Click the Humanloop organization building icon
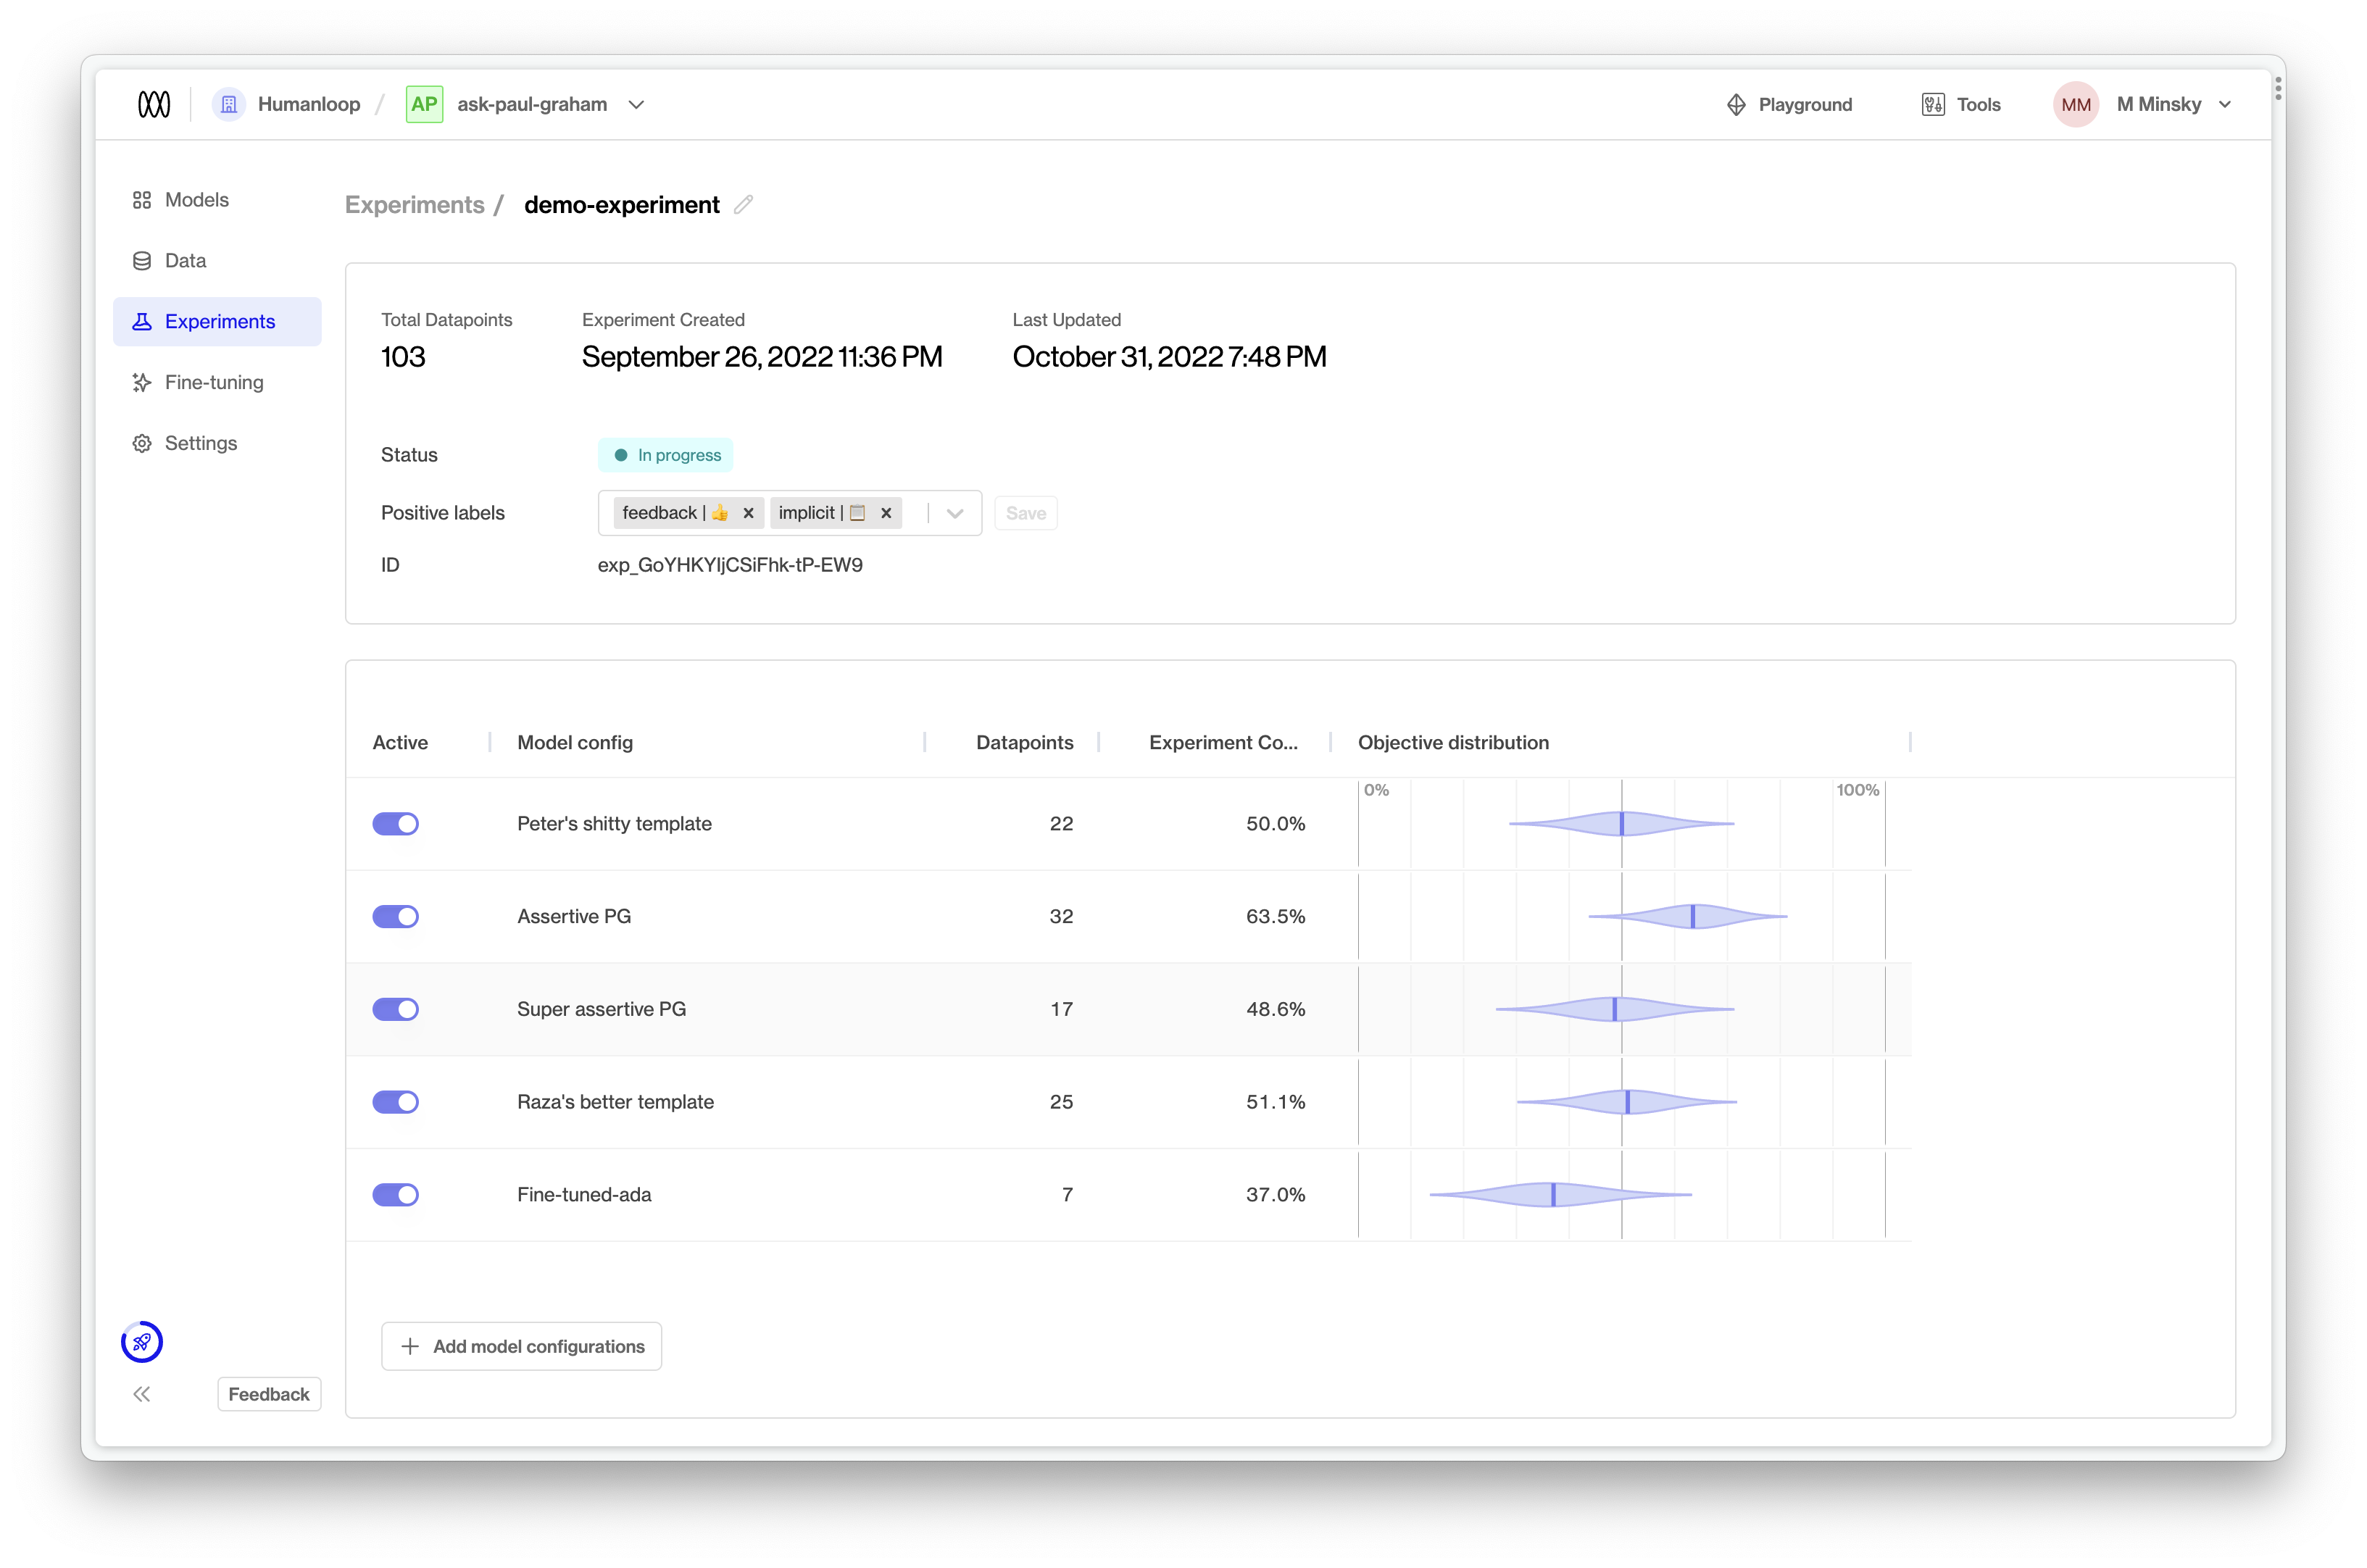 pos(229,104)
